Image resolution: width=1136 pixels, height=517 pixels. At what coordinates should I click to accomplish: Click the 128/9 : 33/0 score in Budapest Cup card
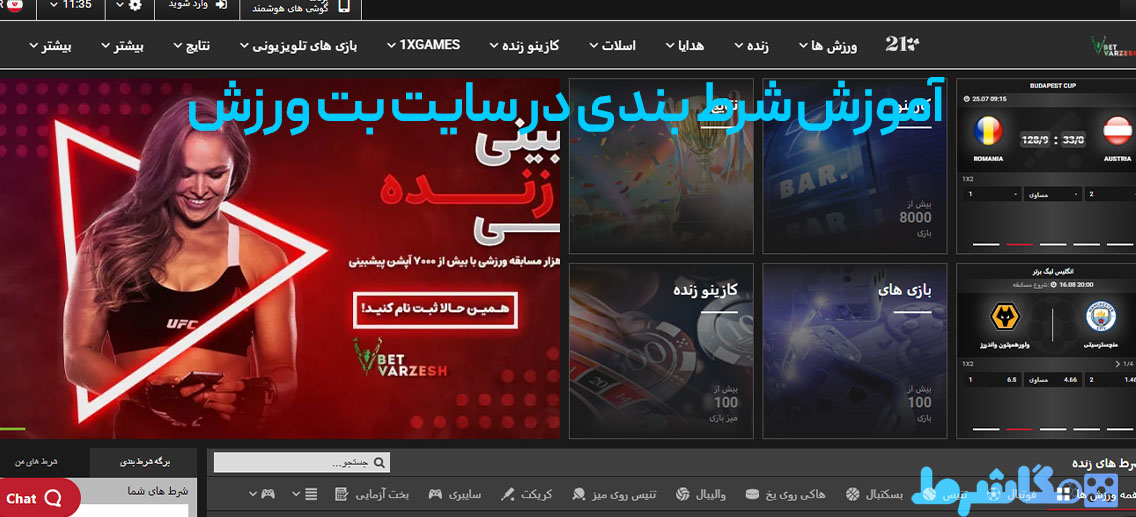click(x=1052, y=140)
